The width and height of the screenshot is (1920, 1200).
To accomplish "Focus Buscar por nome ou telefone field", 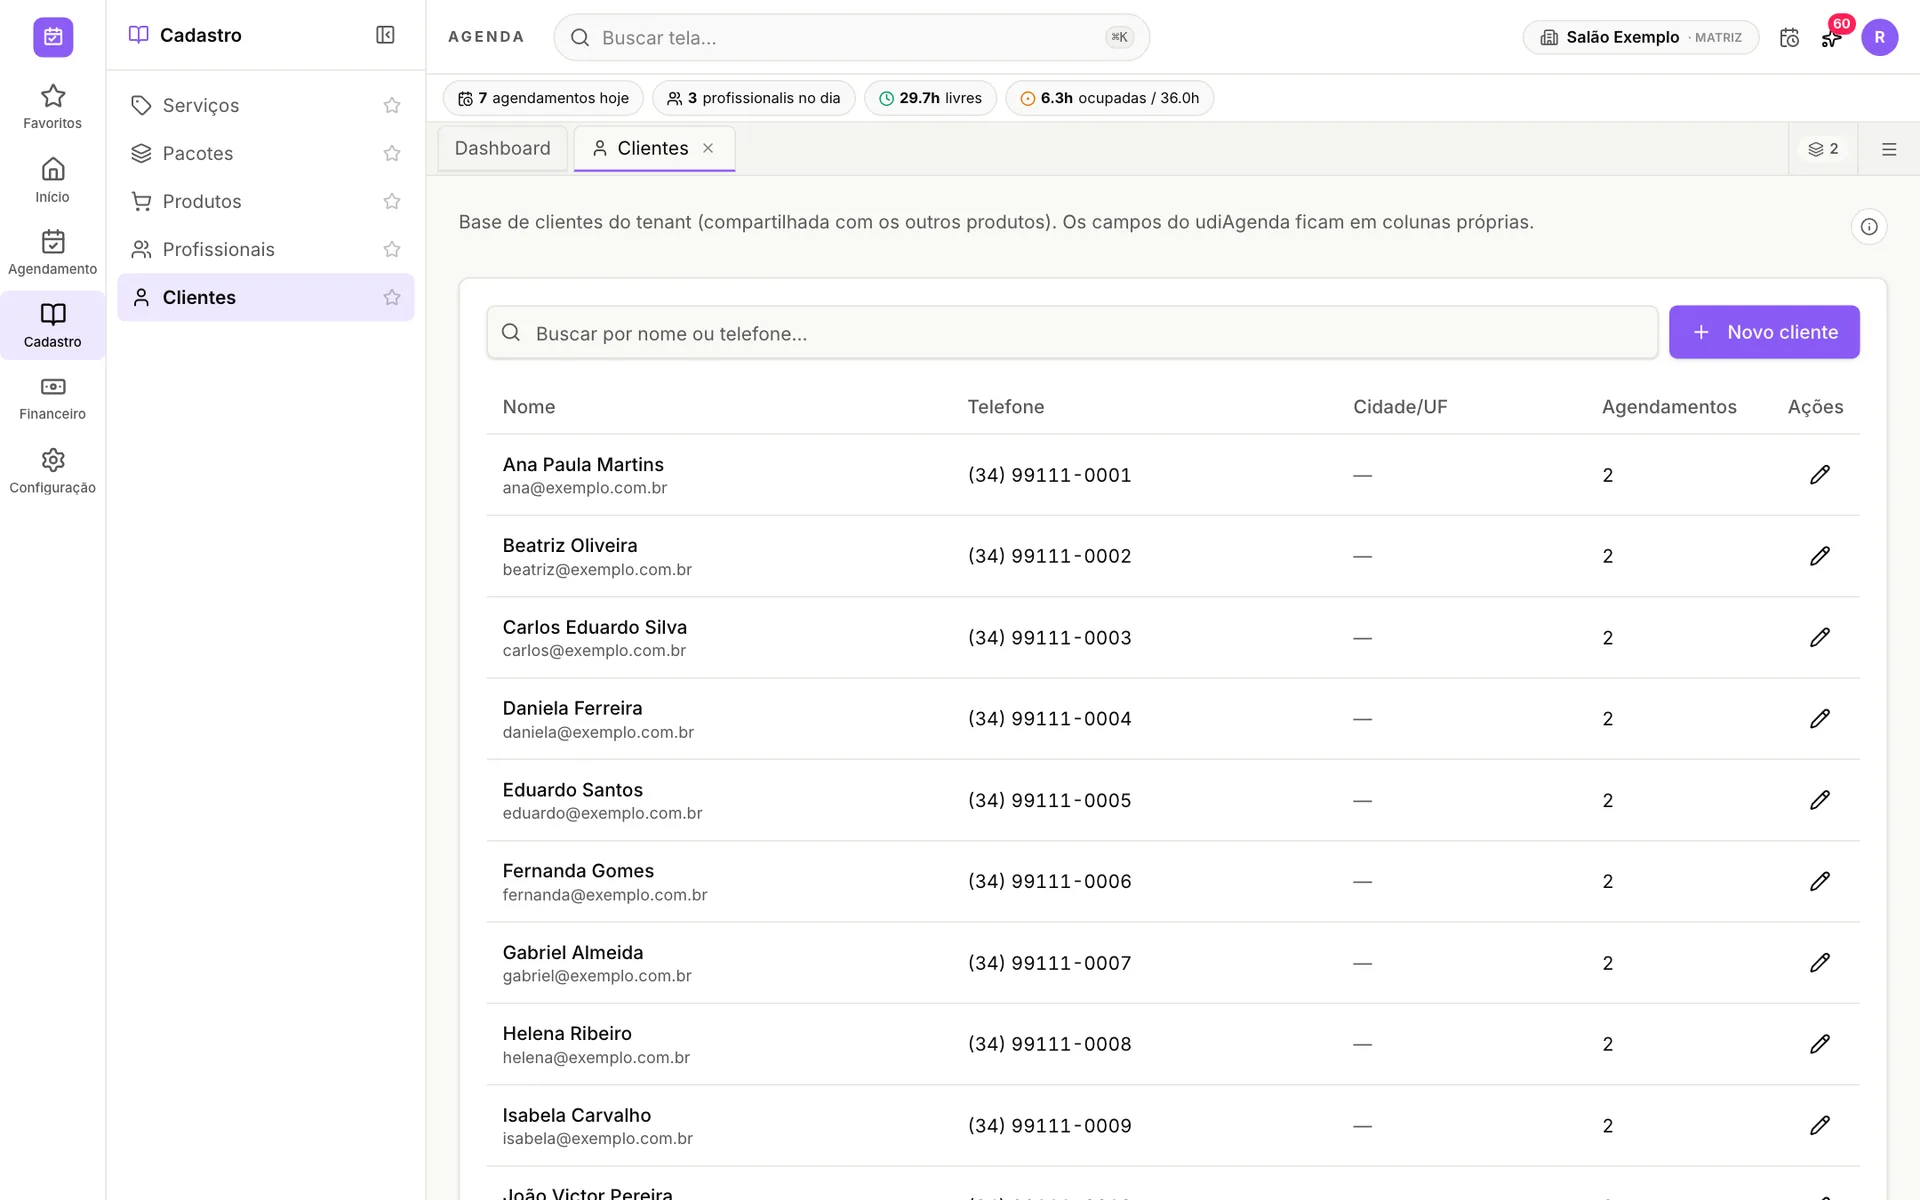I will [1072, 333].
